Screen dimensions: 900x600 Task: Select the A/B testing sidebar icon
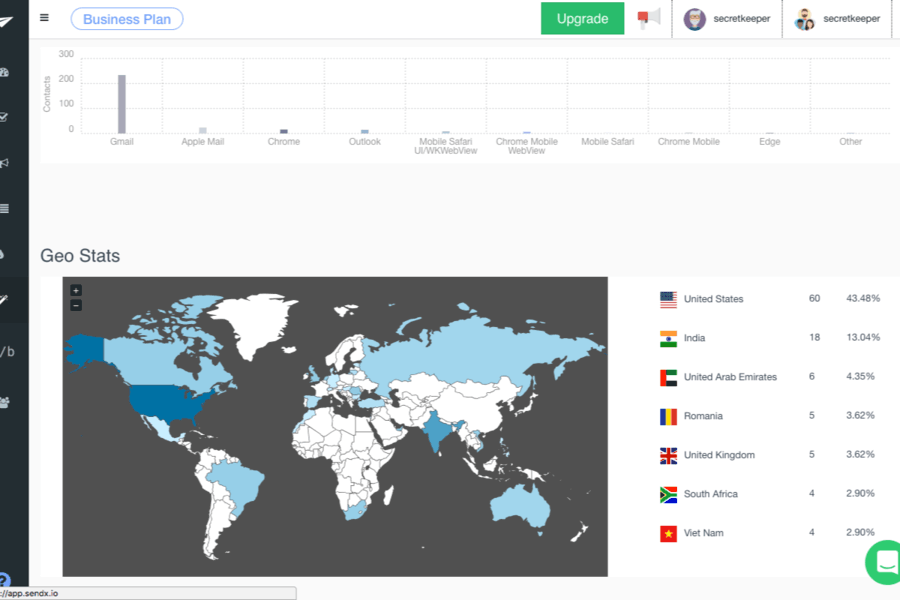pyautogui.click(x=6, y=351)
